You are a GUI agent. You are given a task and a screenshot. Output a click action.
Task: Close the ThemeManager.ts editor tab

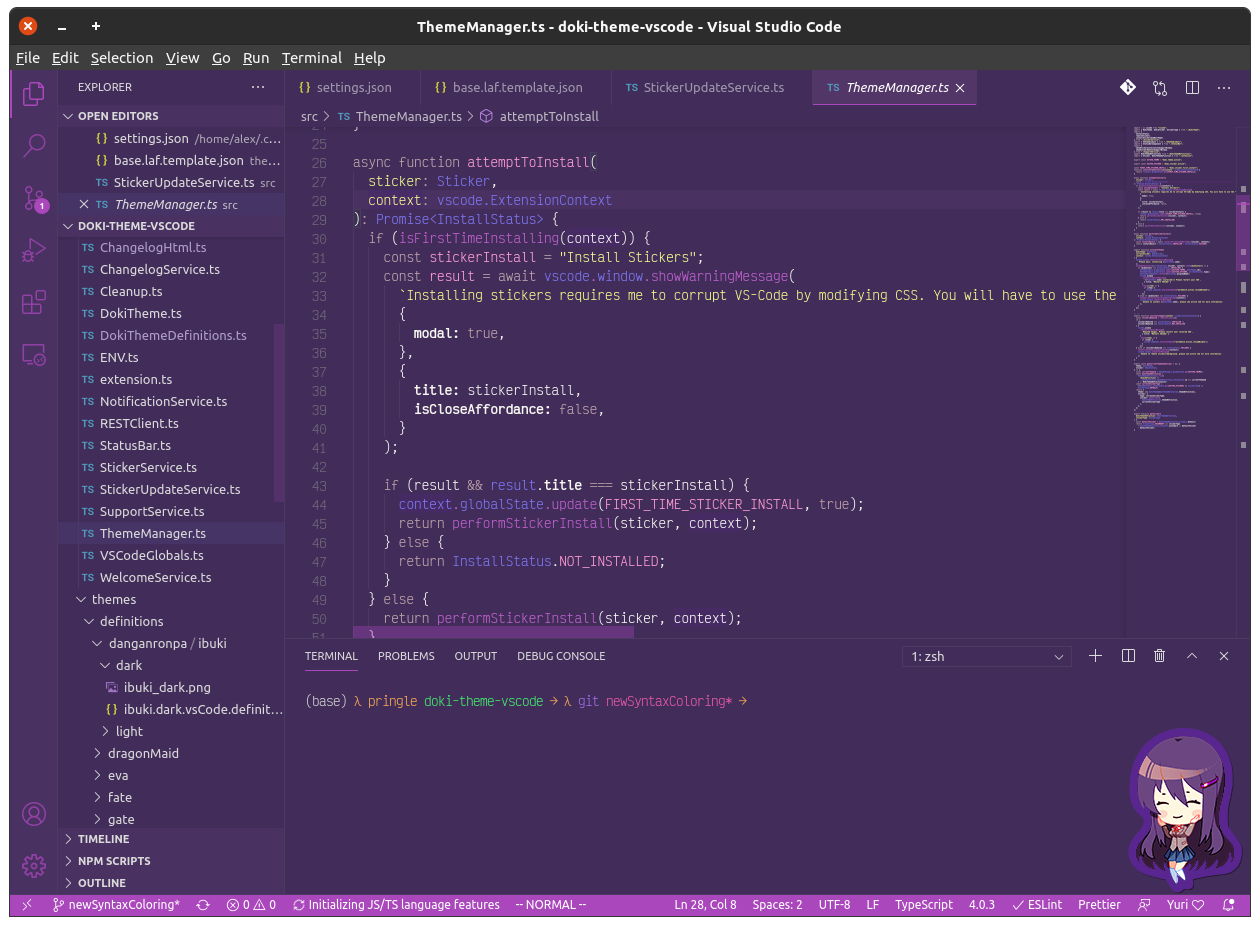pyautogui.click(x=960, y=88)
